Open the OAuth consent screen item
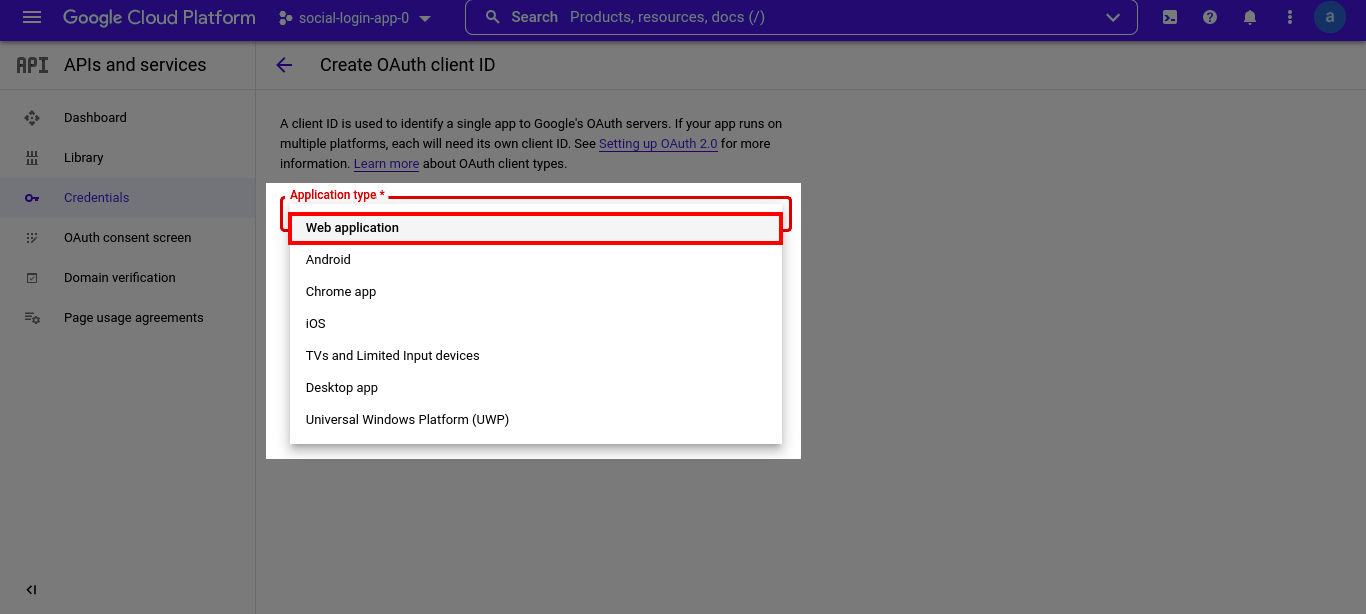This screenshot has height=614, width=1366. click(x=128, y=238)
